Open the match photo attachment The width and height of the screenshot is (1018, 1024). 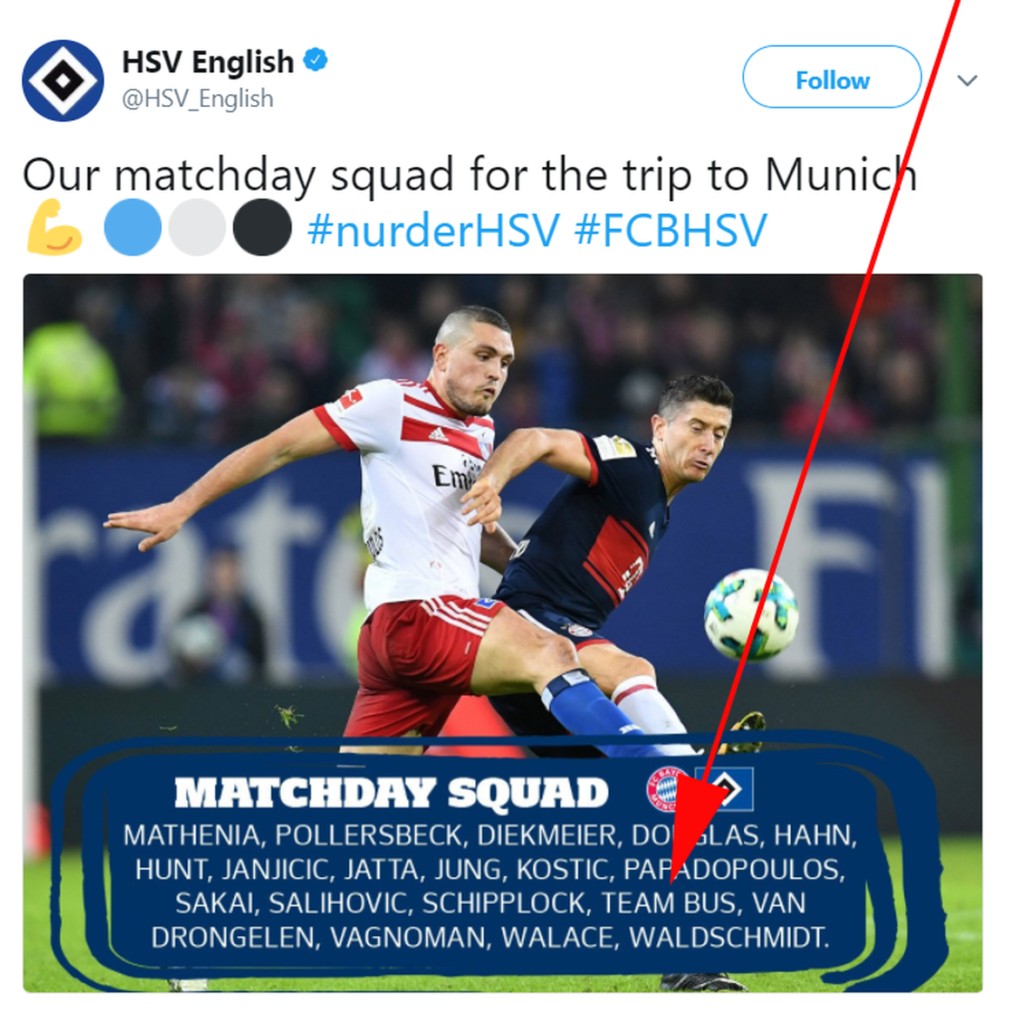point(503,633)
